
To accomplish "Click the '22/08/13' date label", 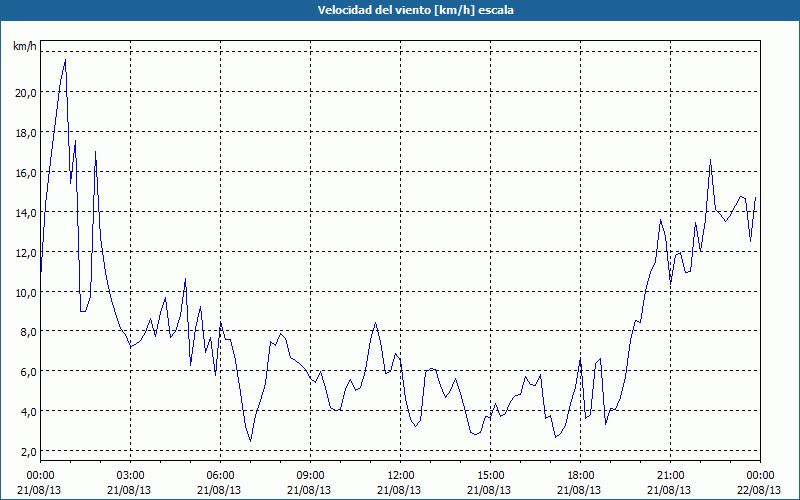I will point(760,490).
